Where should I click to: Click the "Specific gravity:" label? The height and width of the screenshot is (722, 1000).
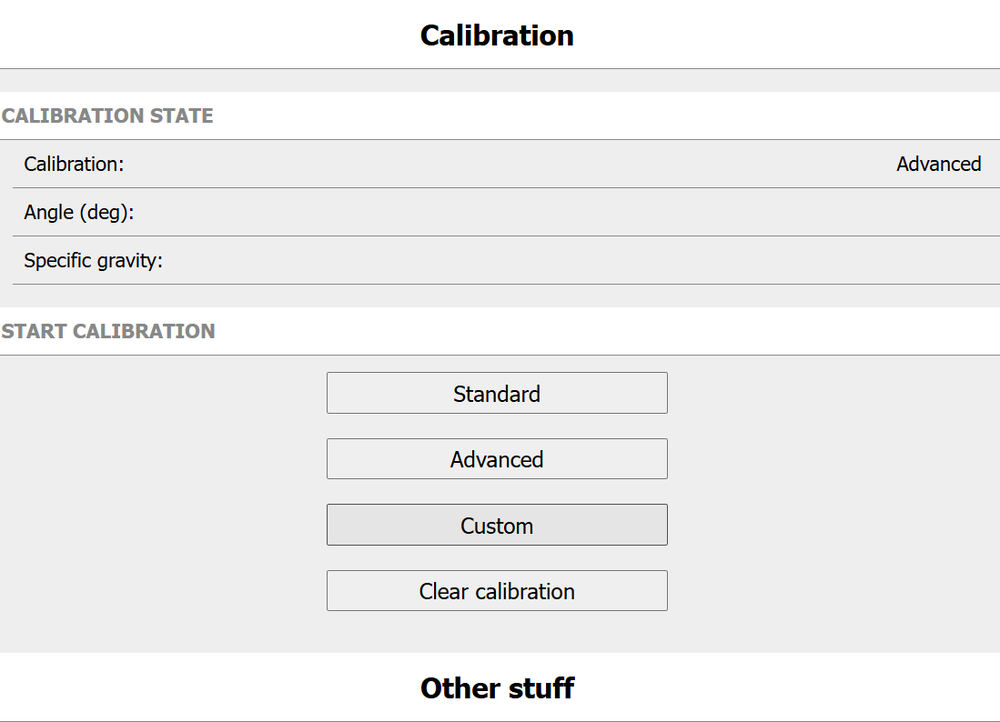click(93, 261)
